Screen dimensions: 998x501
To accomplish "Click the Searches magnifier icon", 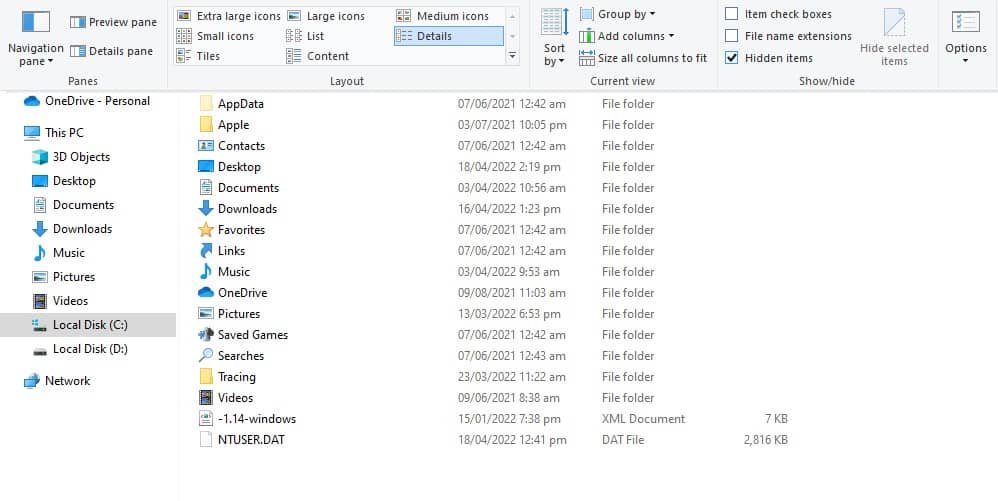I will 206,356.
